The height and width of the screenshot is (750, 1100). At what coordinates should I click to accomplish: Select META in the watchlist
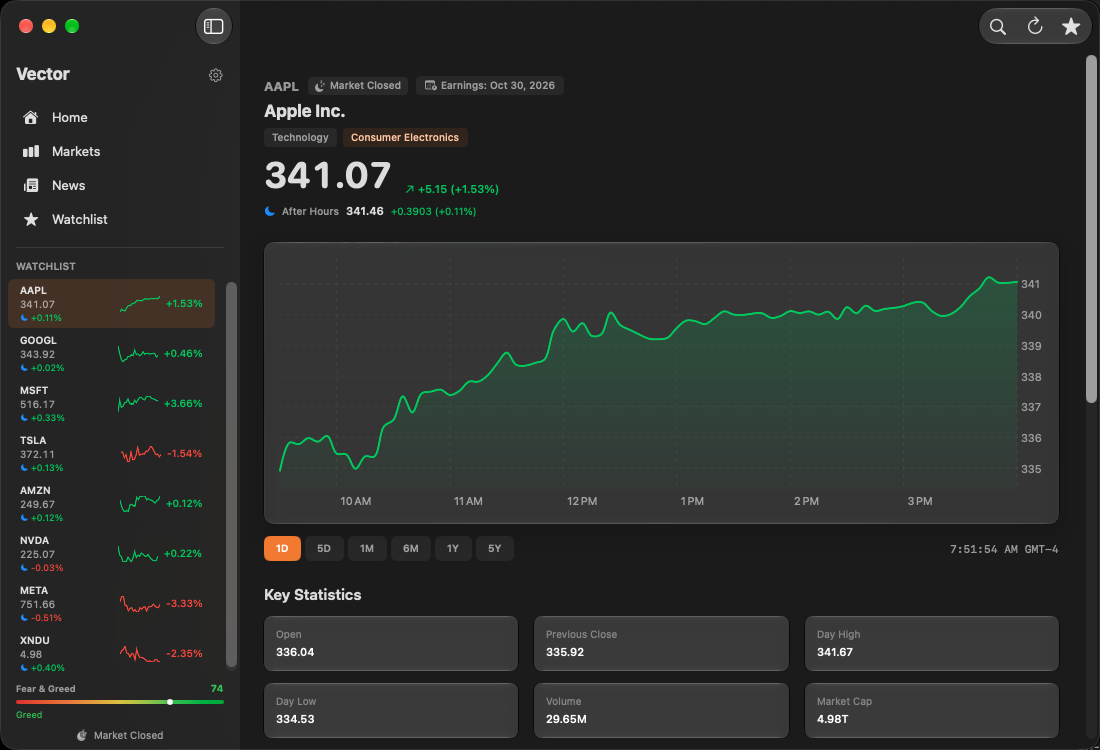(x=112, y=603)
